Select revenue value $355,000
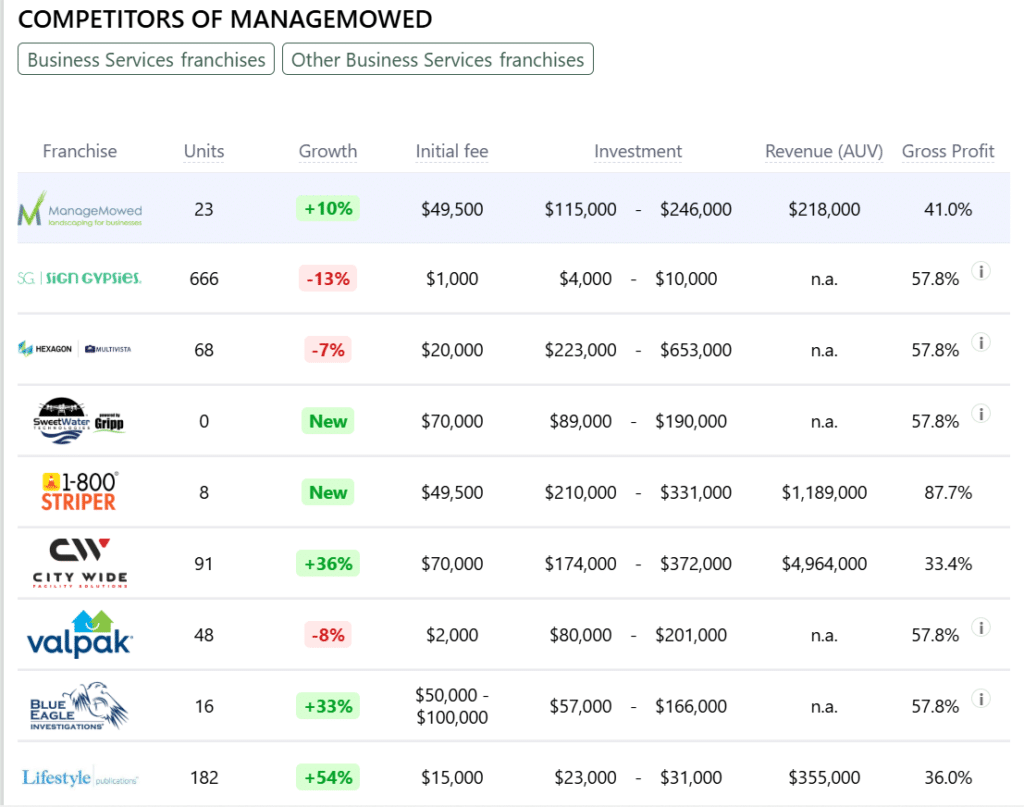Image resolution: width=1024 pixels, height=807 pixels. [824, 778]
